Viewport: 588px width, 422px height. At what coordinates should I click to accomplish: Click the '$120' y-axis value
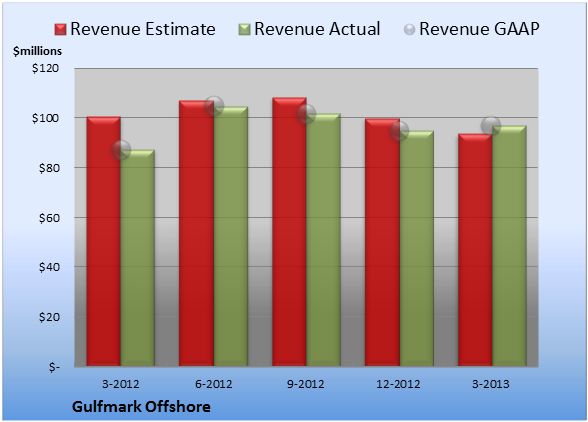(x=45, y=68)
